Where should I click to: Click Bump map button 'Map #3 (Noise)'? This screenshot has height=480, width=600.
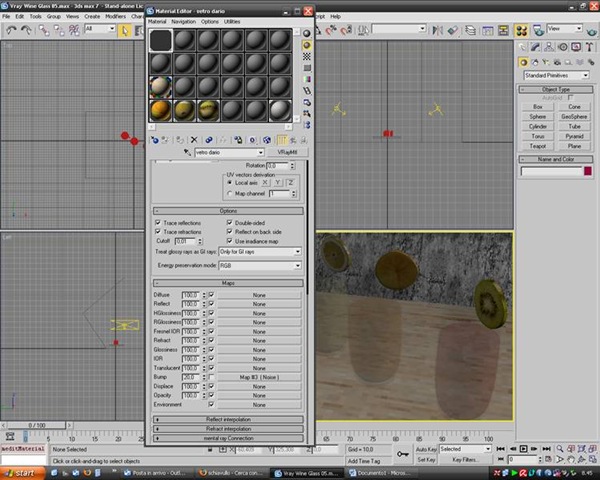[x=259, y=377]
